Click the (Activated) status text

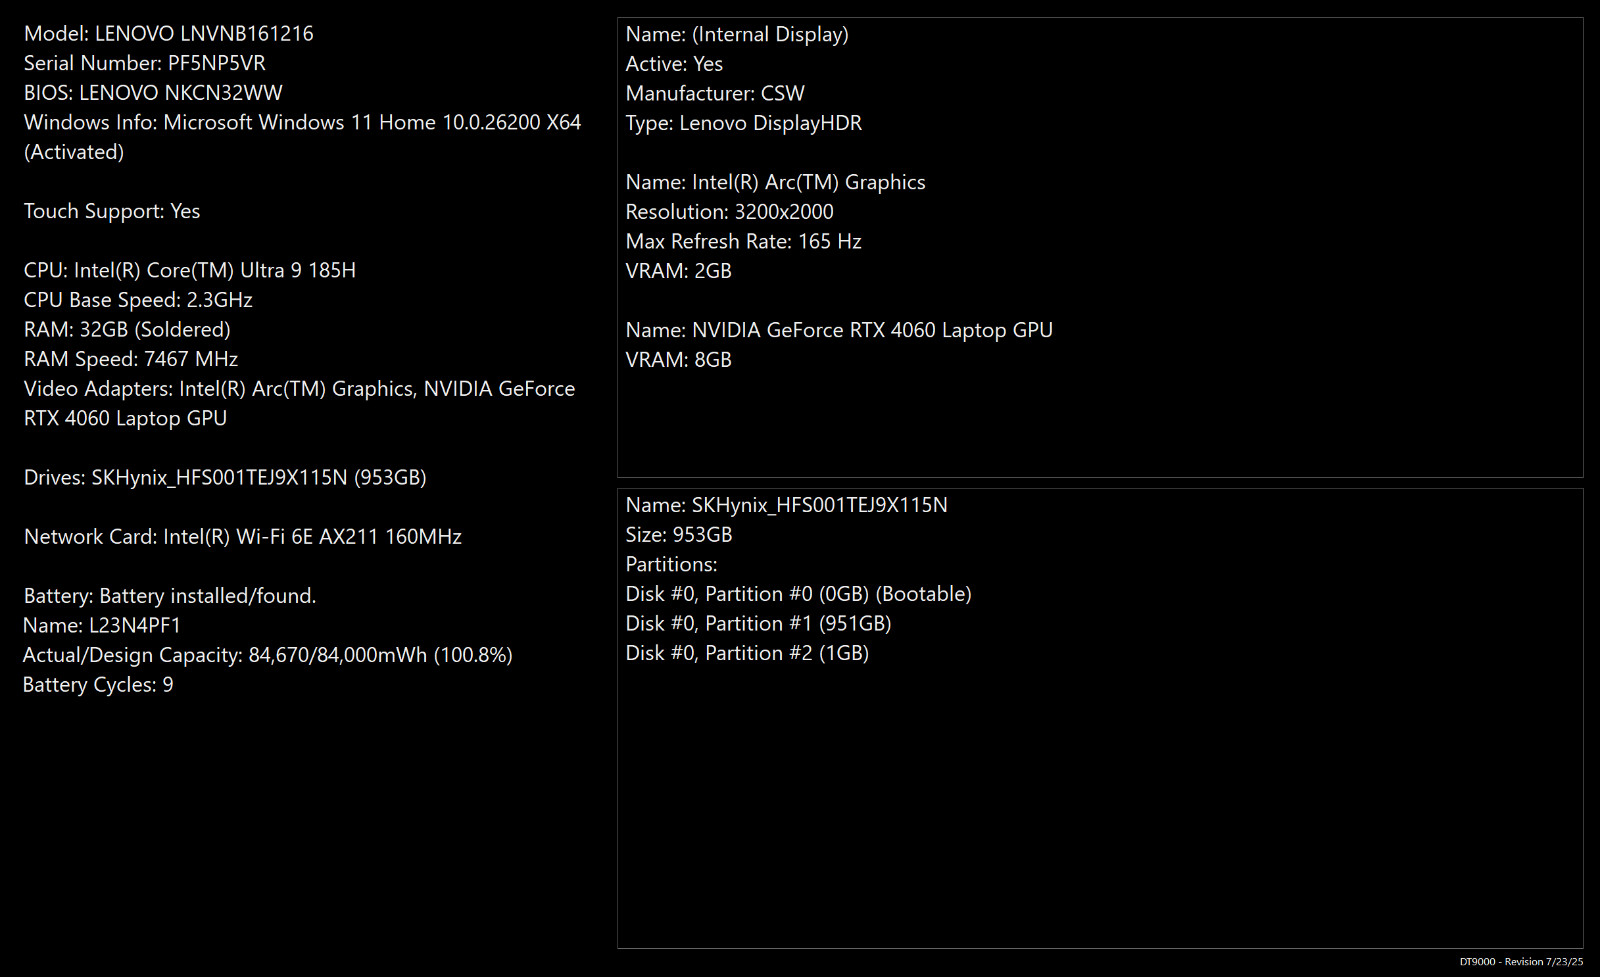click(74, 152)
